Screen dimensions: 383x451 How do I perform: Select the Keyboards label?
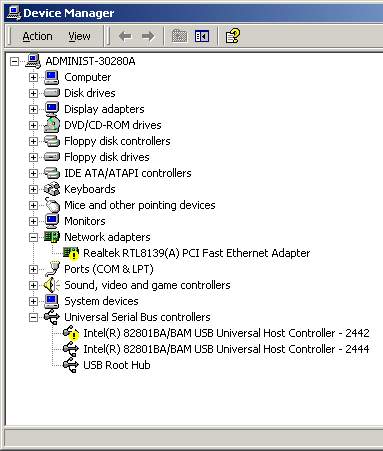point(90,189)
